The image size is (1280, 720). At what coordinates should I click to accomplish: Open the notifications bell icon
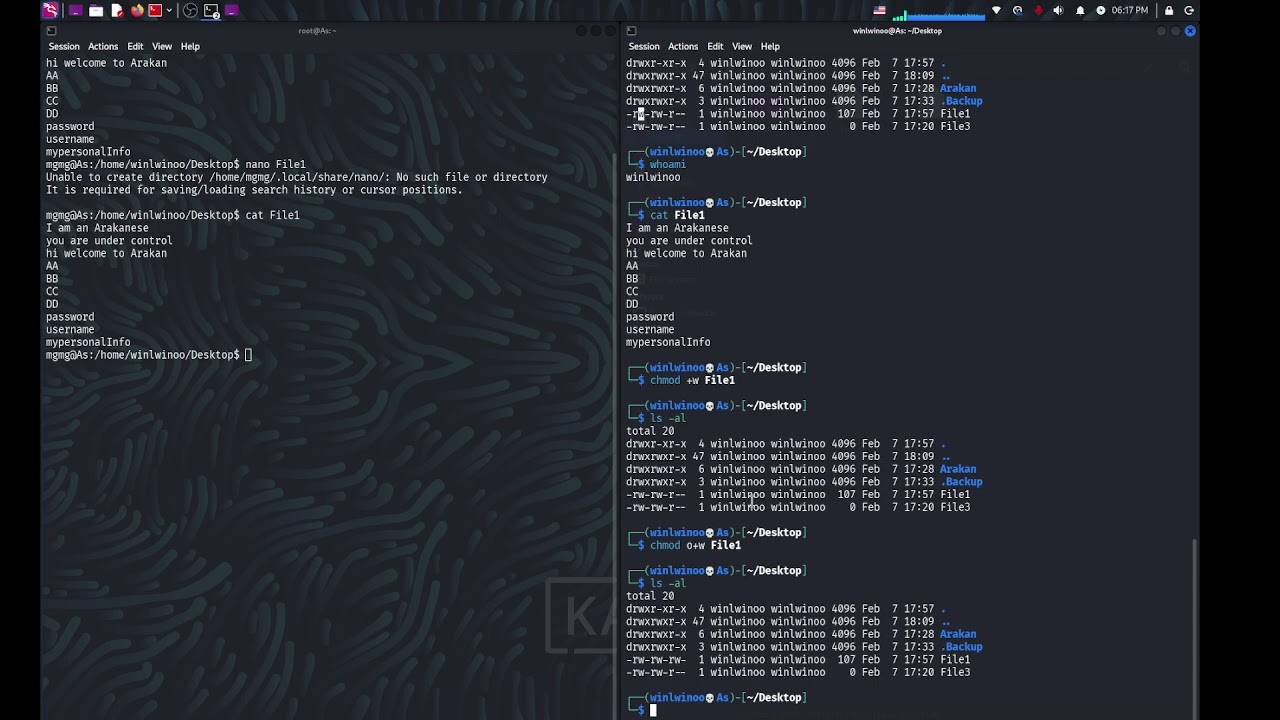(x=1080, y=10)
